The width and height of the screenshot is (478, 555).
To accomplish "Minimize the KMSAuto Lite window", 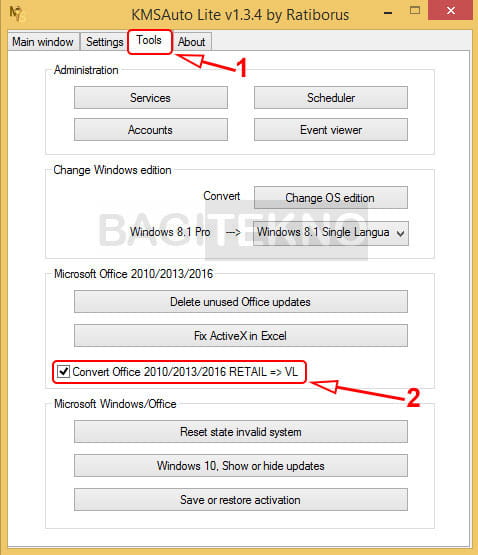I will tap(388, 12).
